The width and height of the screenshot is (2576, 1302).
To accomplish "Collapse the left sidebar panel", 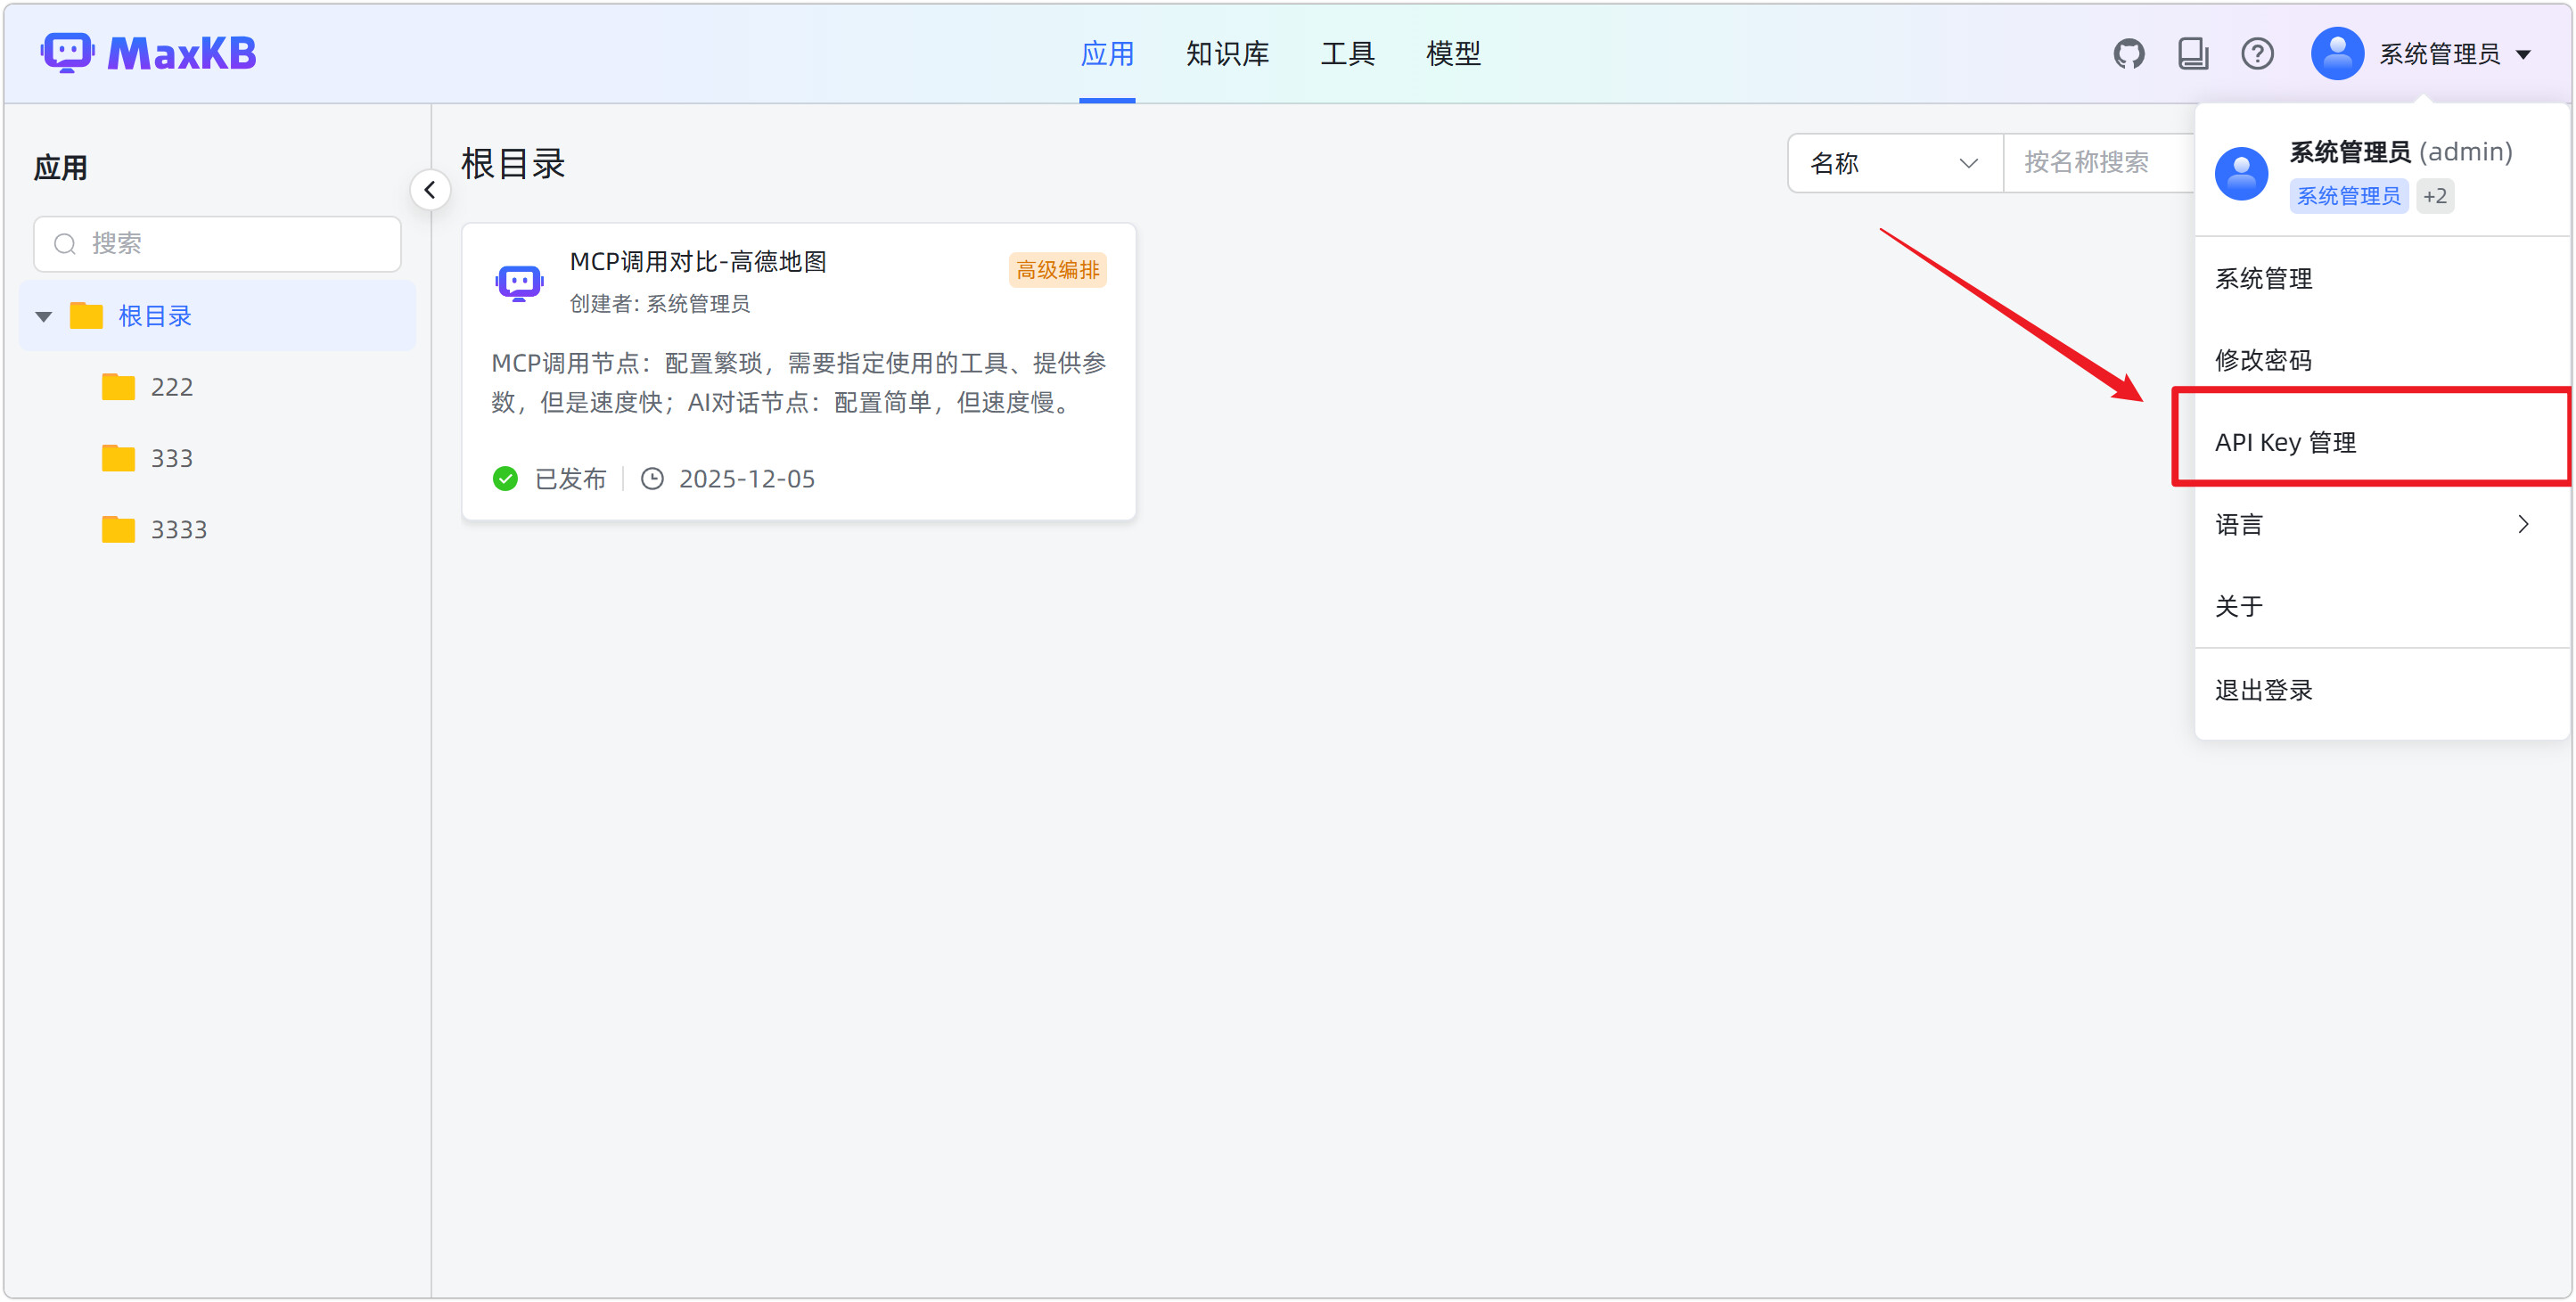I will pyautogui.click(x=430, y=190).
